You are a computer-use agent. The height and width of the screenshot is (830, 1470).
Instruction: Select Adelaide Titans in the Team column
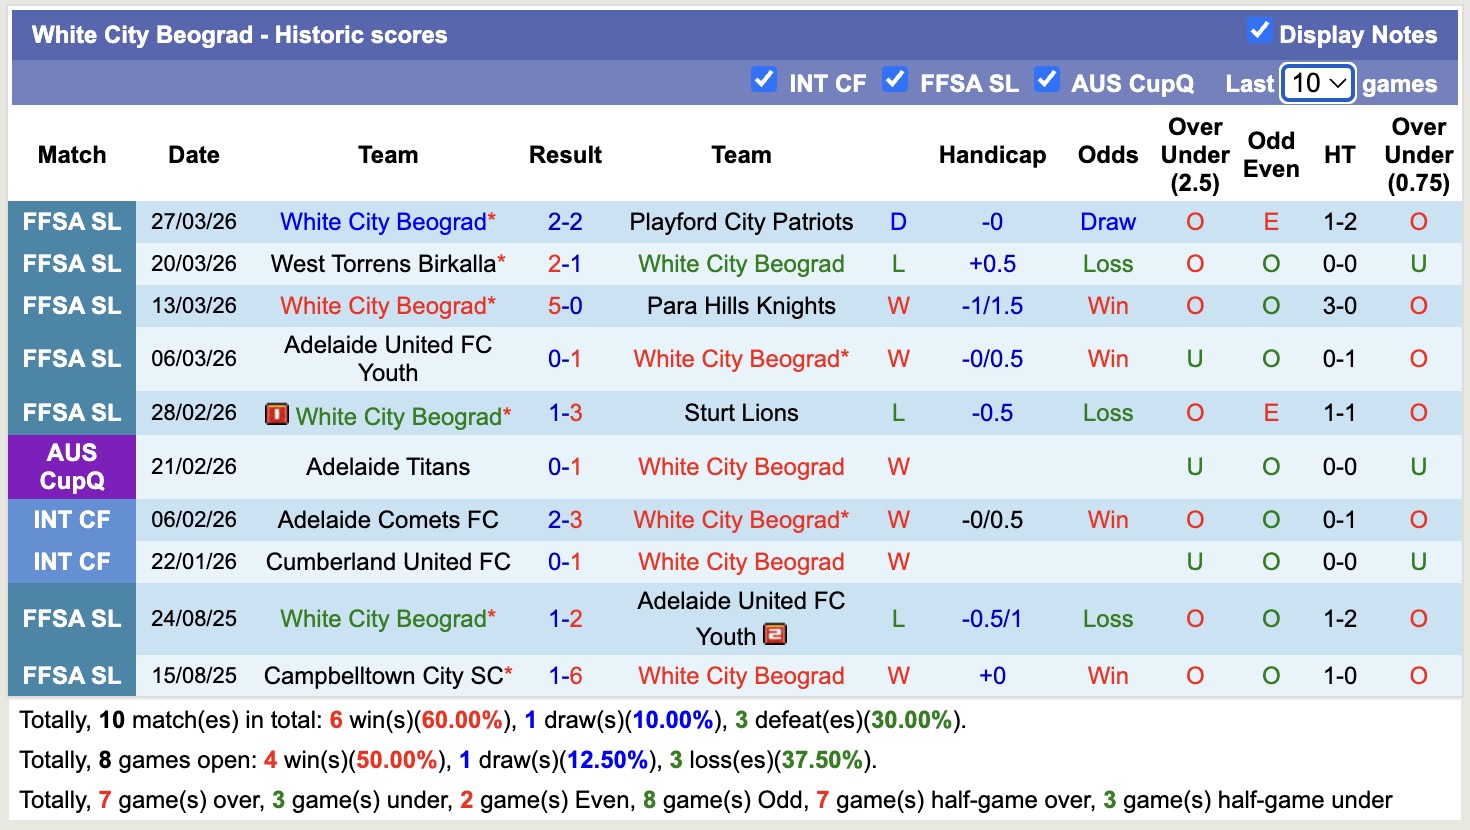coord(388,467)
